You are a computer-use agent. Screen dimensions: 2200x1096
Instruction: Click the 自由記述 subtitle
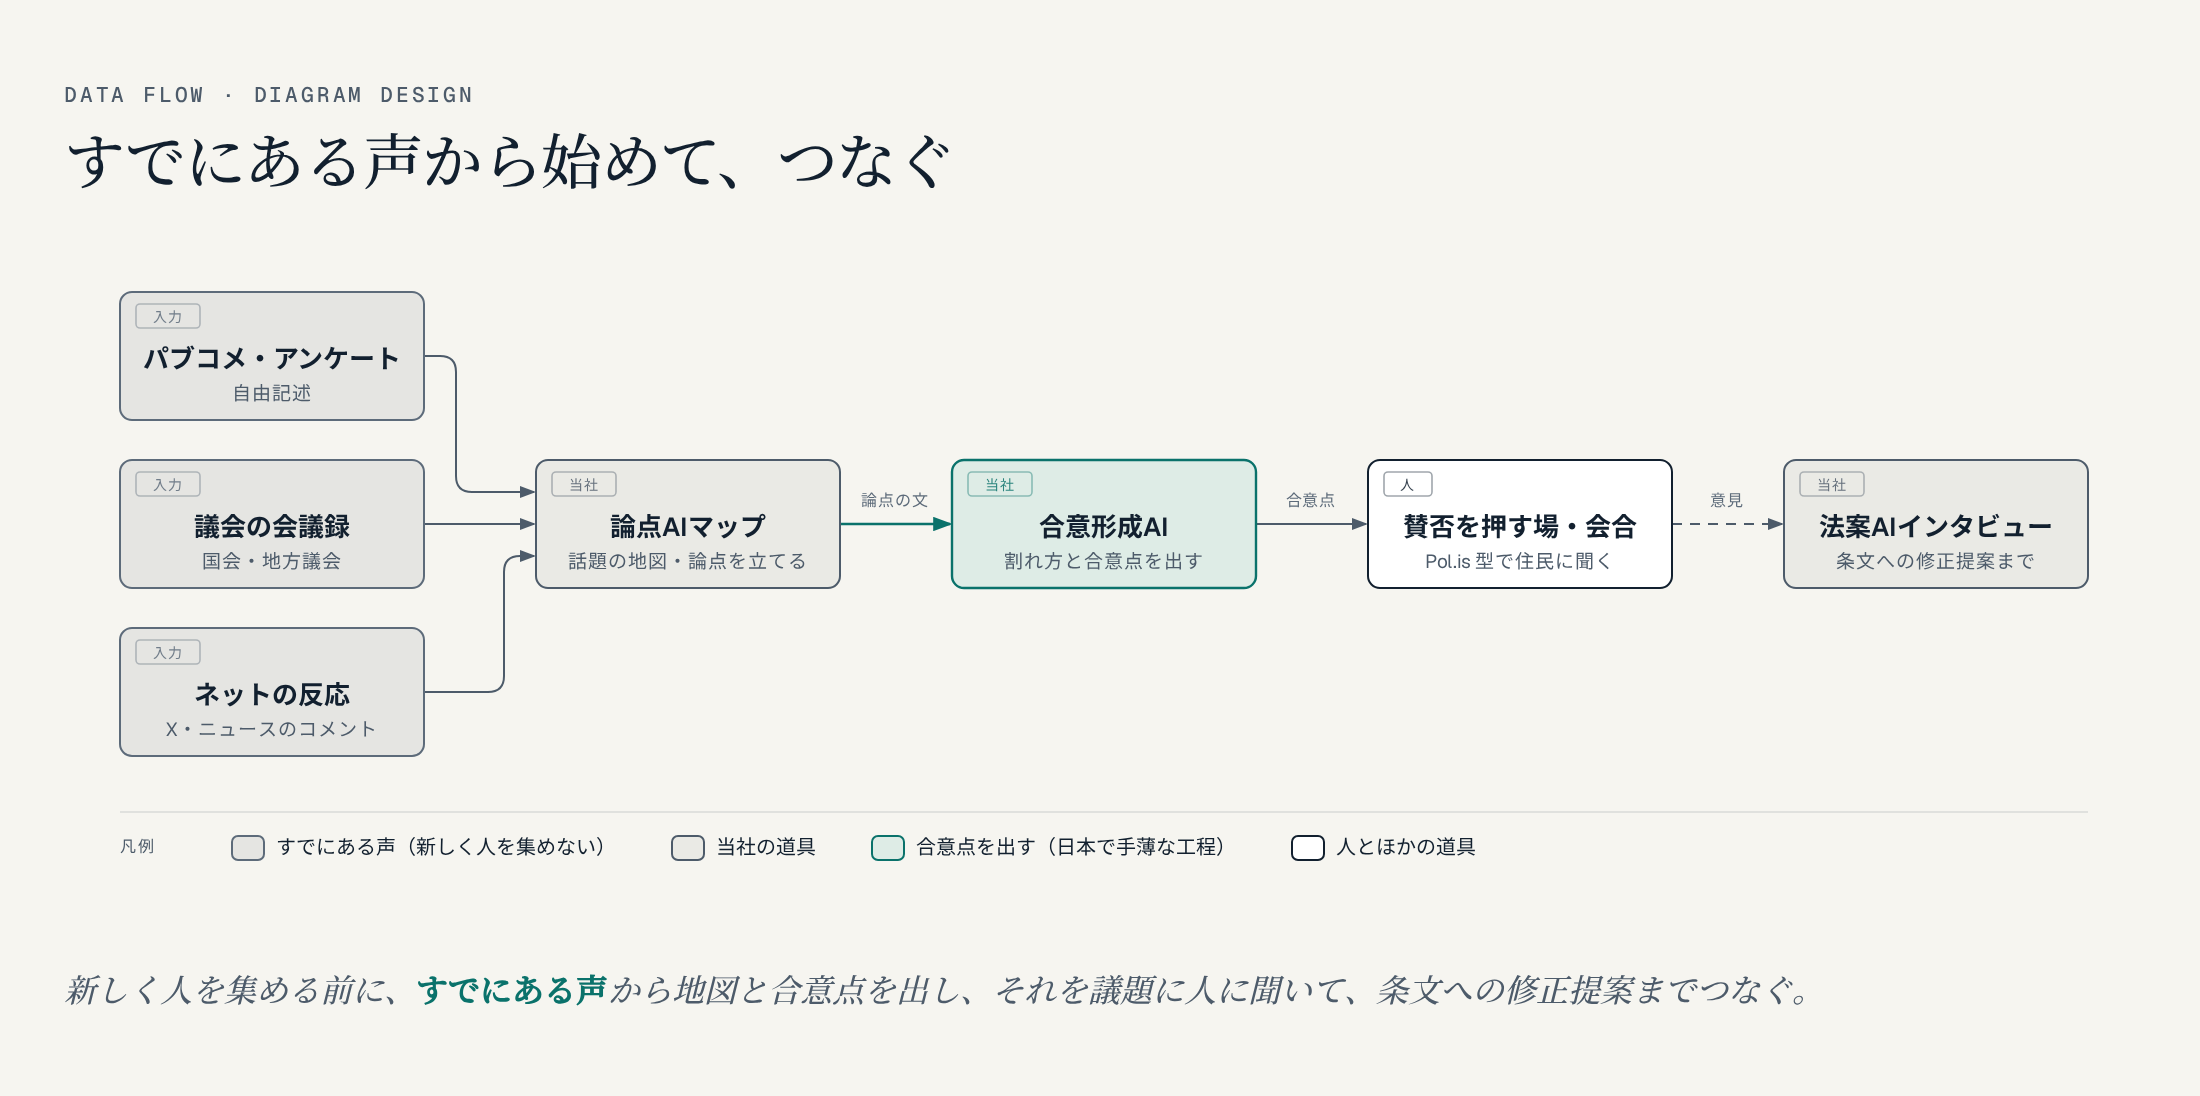tap(272, 393)
